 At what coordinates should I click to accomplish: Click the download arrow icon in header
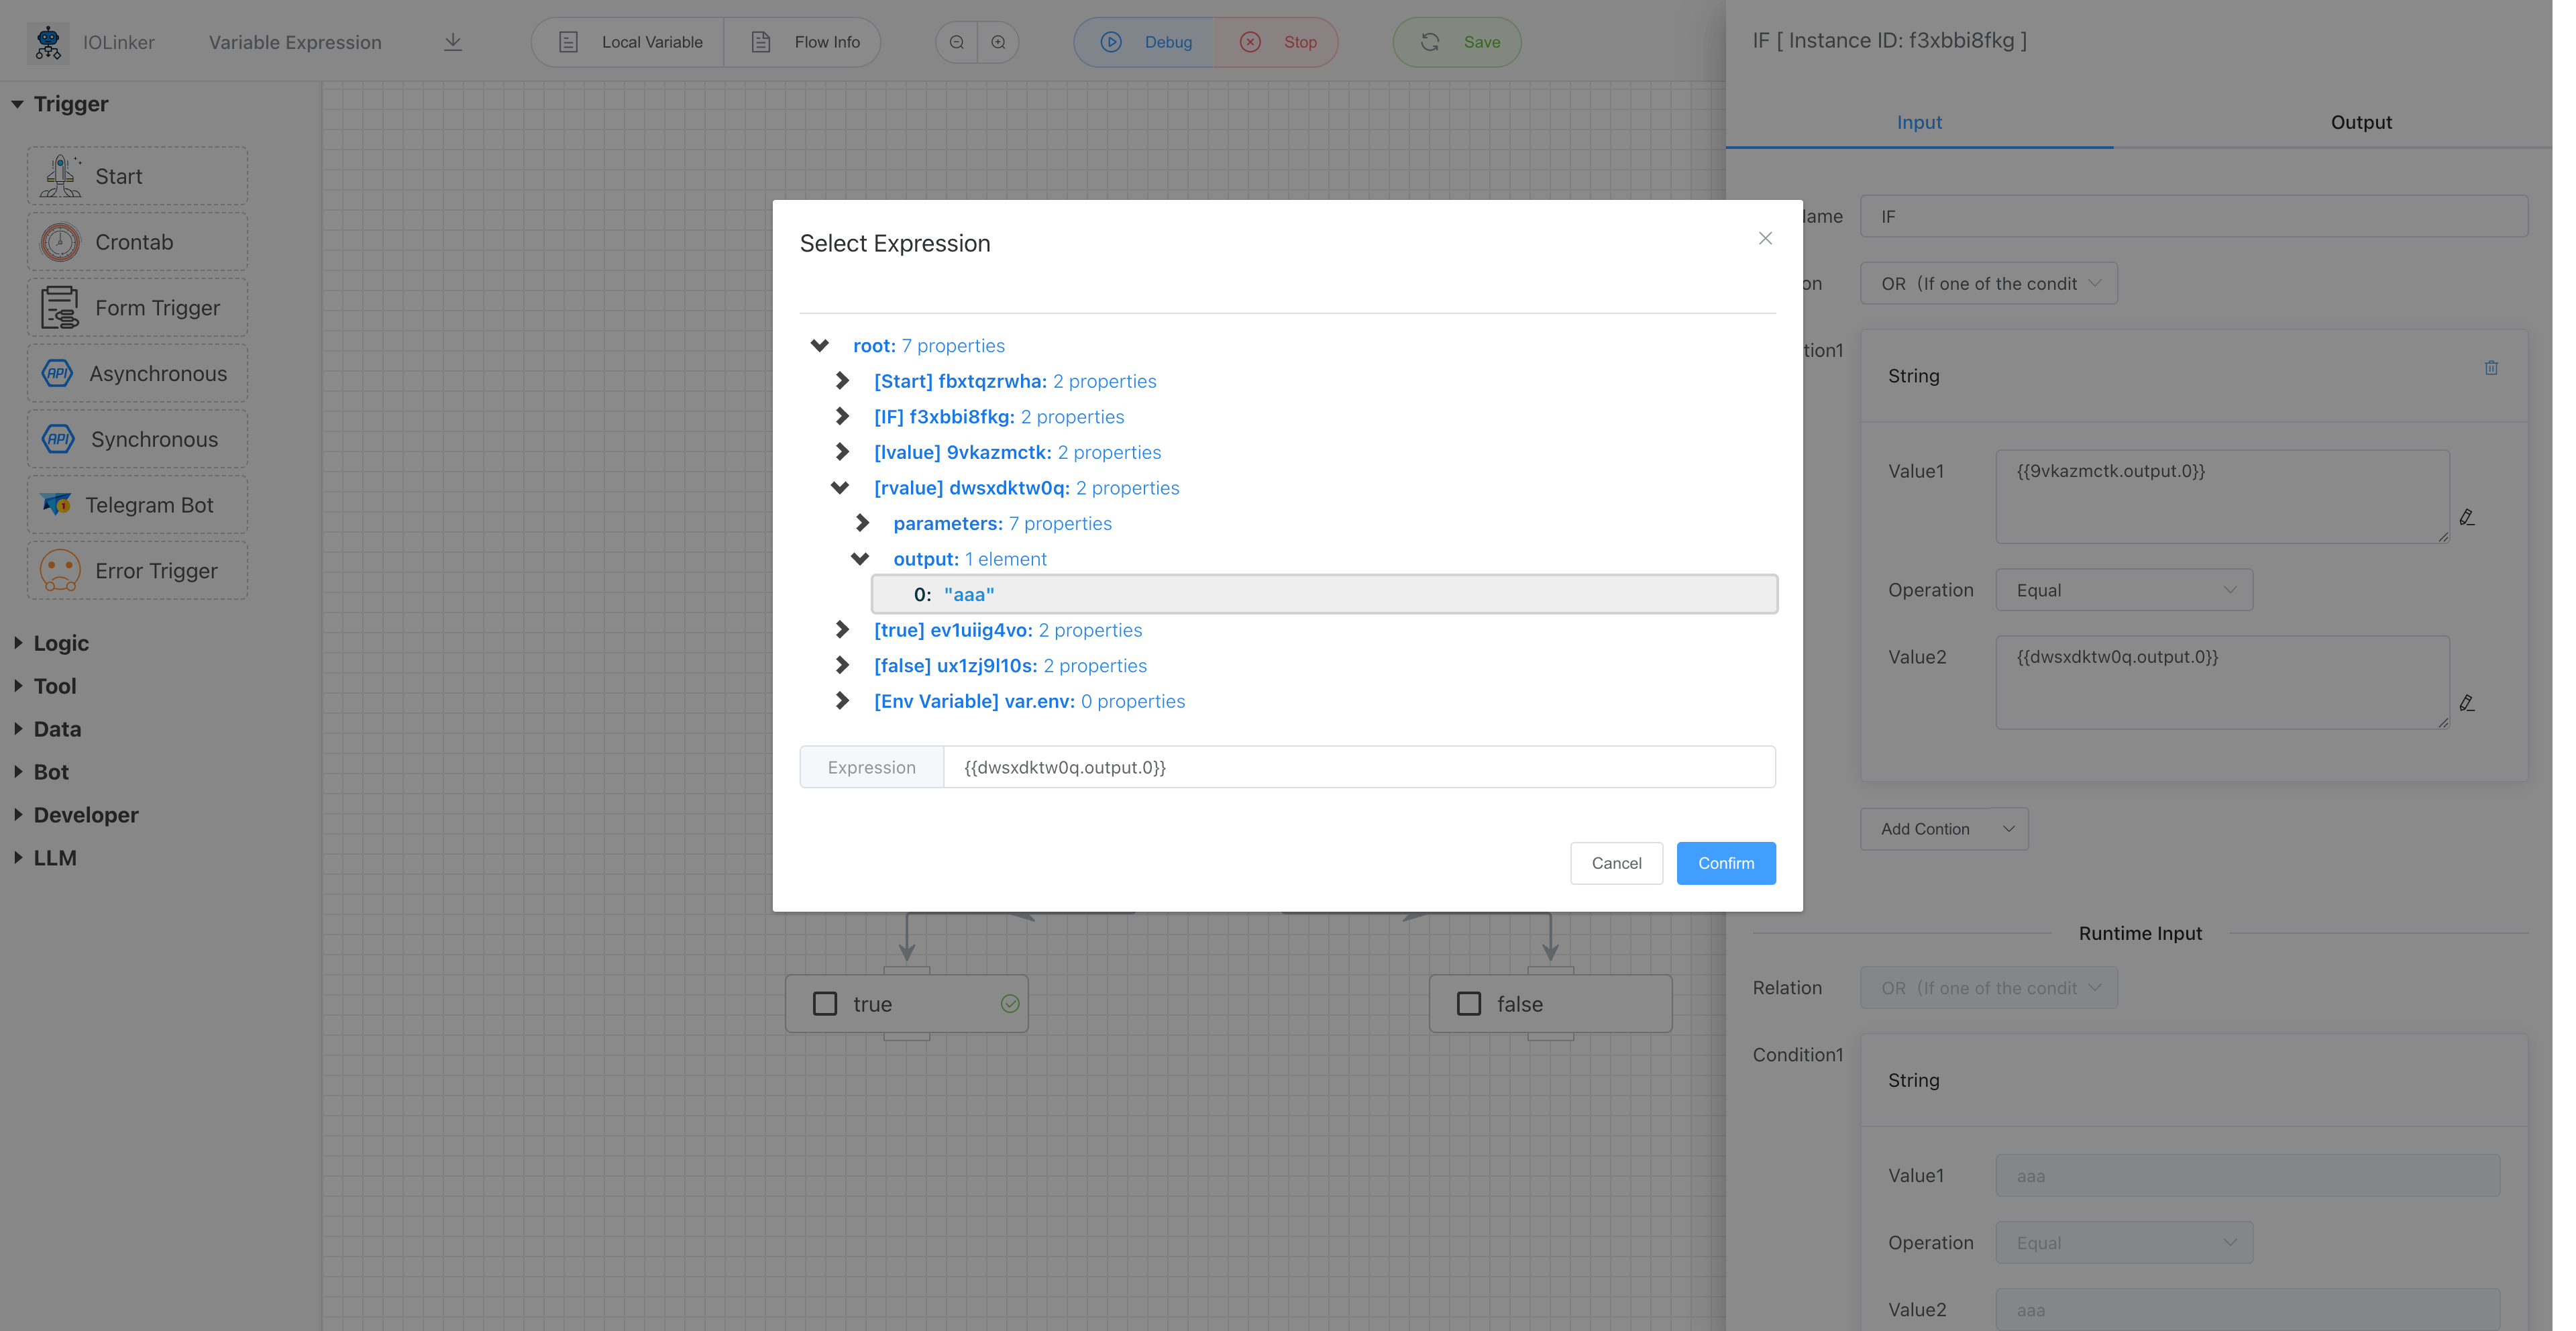click(x=453, y=42)
